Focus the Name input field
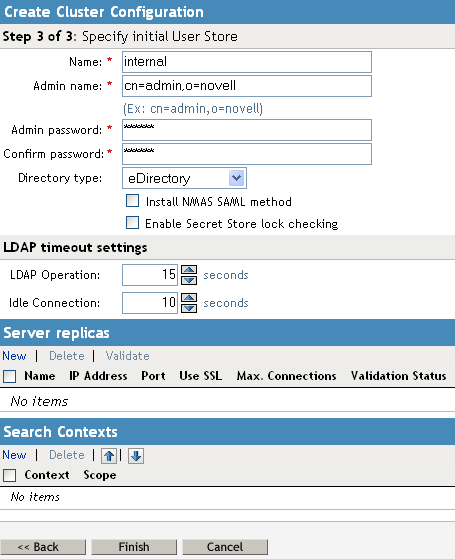This screenshot has width=455, height=559. tap(247, 62)
